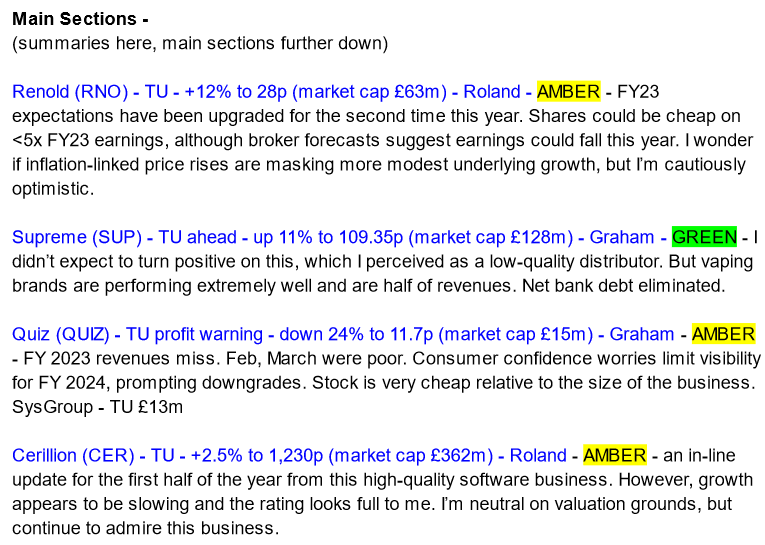
Task: Click 'Graham' in the Supreme headline
Action: [622, 237]
